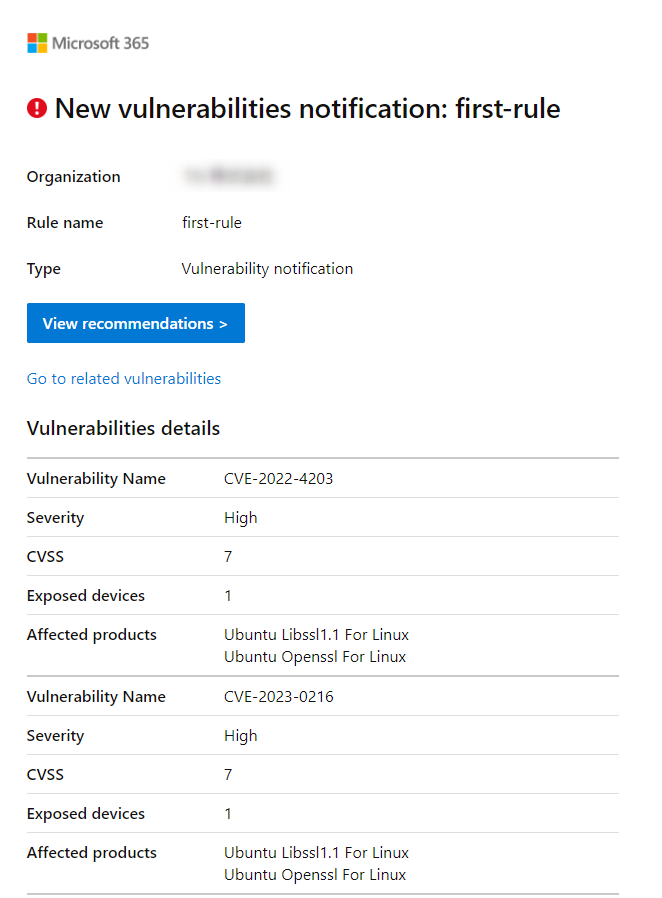Click High severity of CVE-2023-0216
Image resolution: width=662 pixels, height=898 pixels.
point(241,736)
